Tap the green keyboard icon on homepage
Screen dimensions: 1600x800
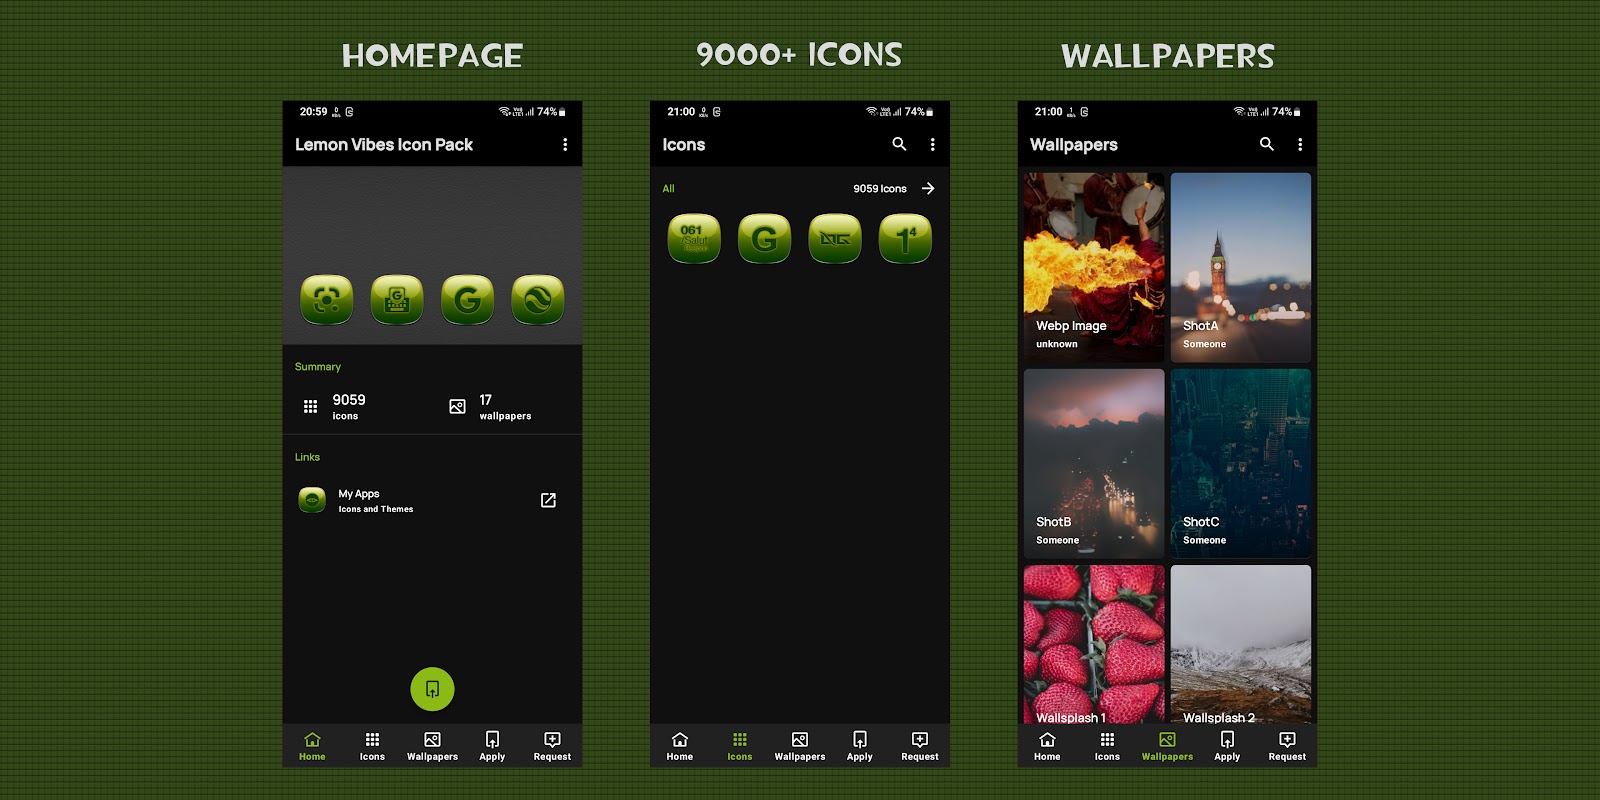tap(397, 299)
